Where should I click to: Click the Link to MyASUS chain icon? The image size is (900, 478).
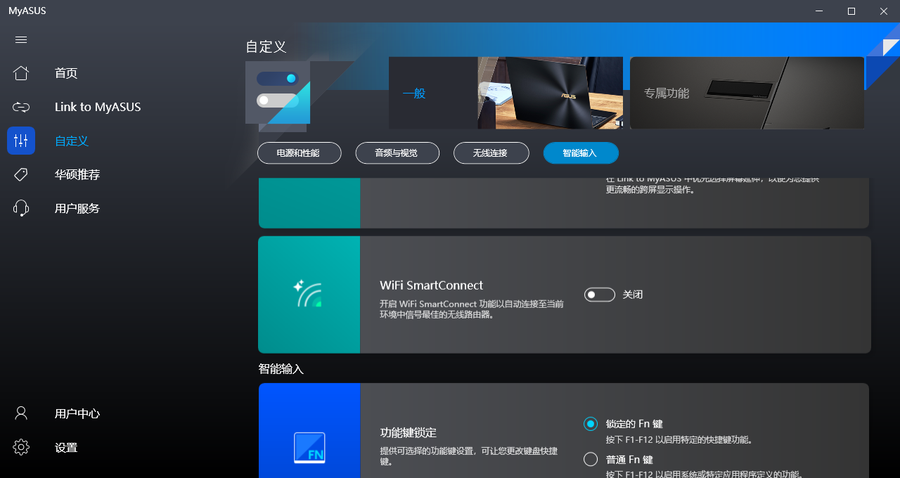(x=21, y=107)
